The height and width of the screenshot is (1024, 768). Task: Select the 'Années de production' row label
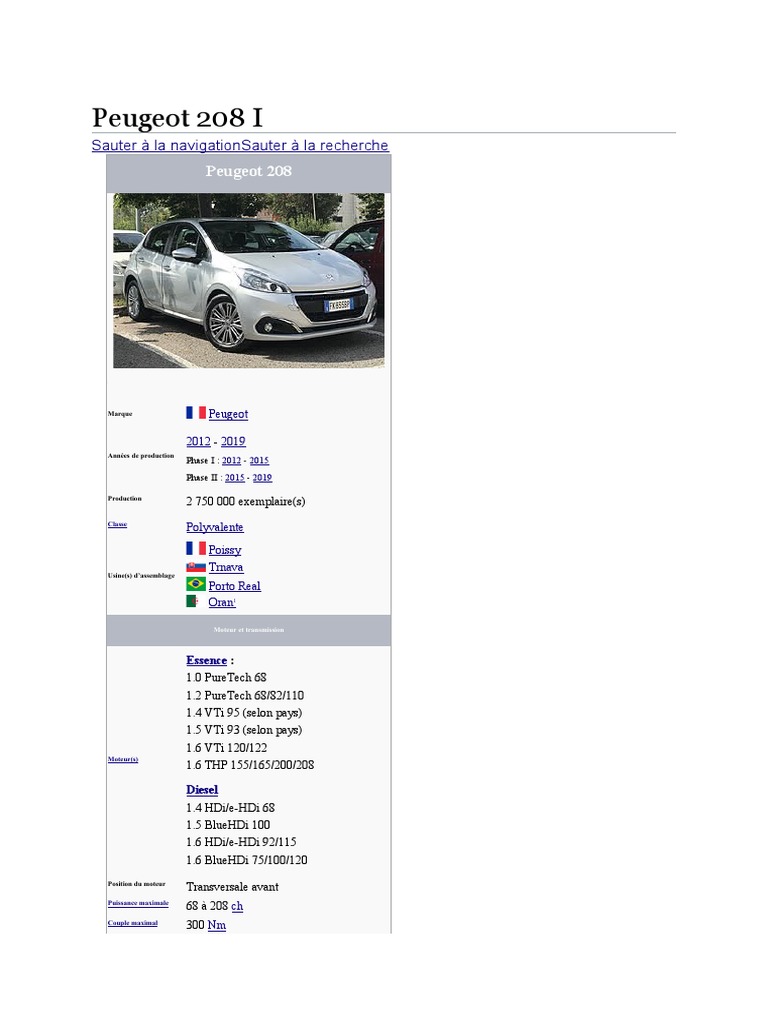click(141, 456)
